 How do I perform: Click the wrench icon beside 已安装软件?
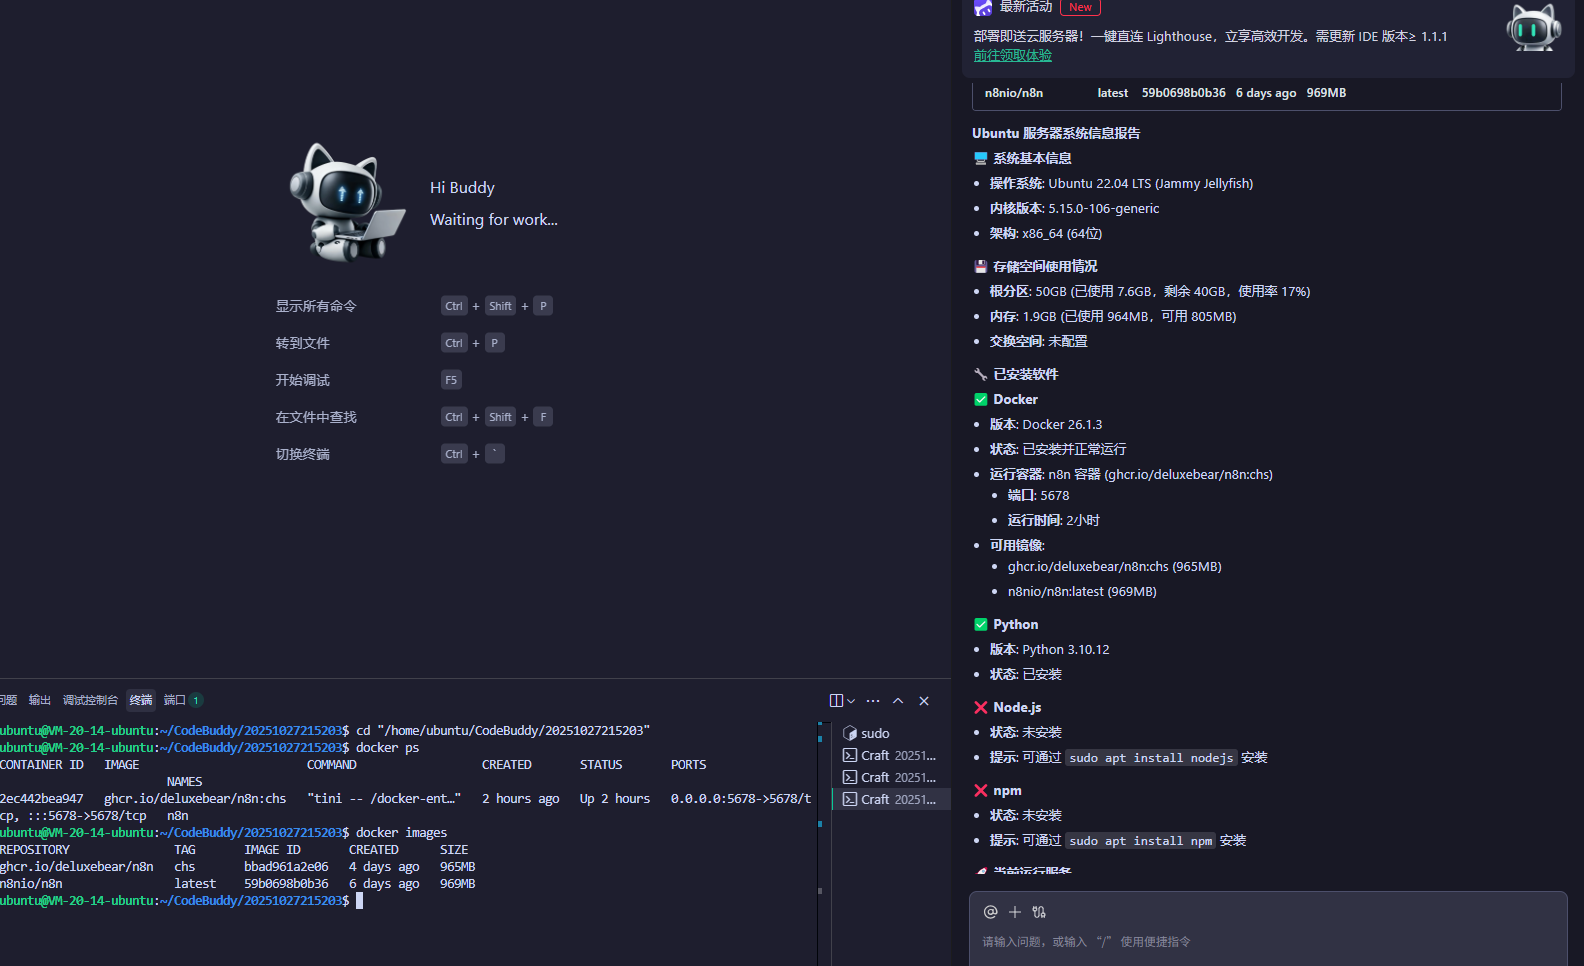981,374
